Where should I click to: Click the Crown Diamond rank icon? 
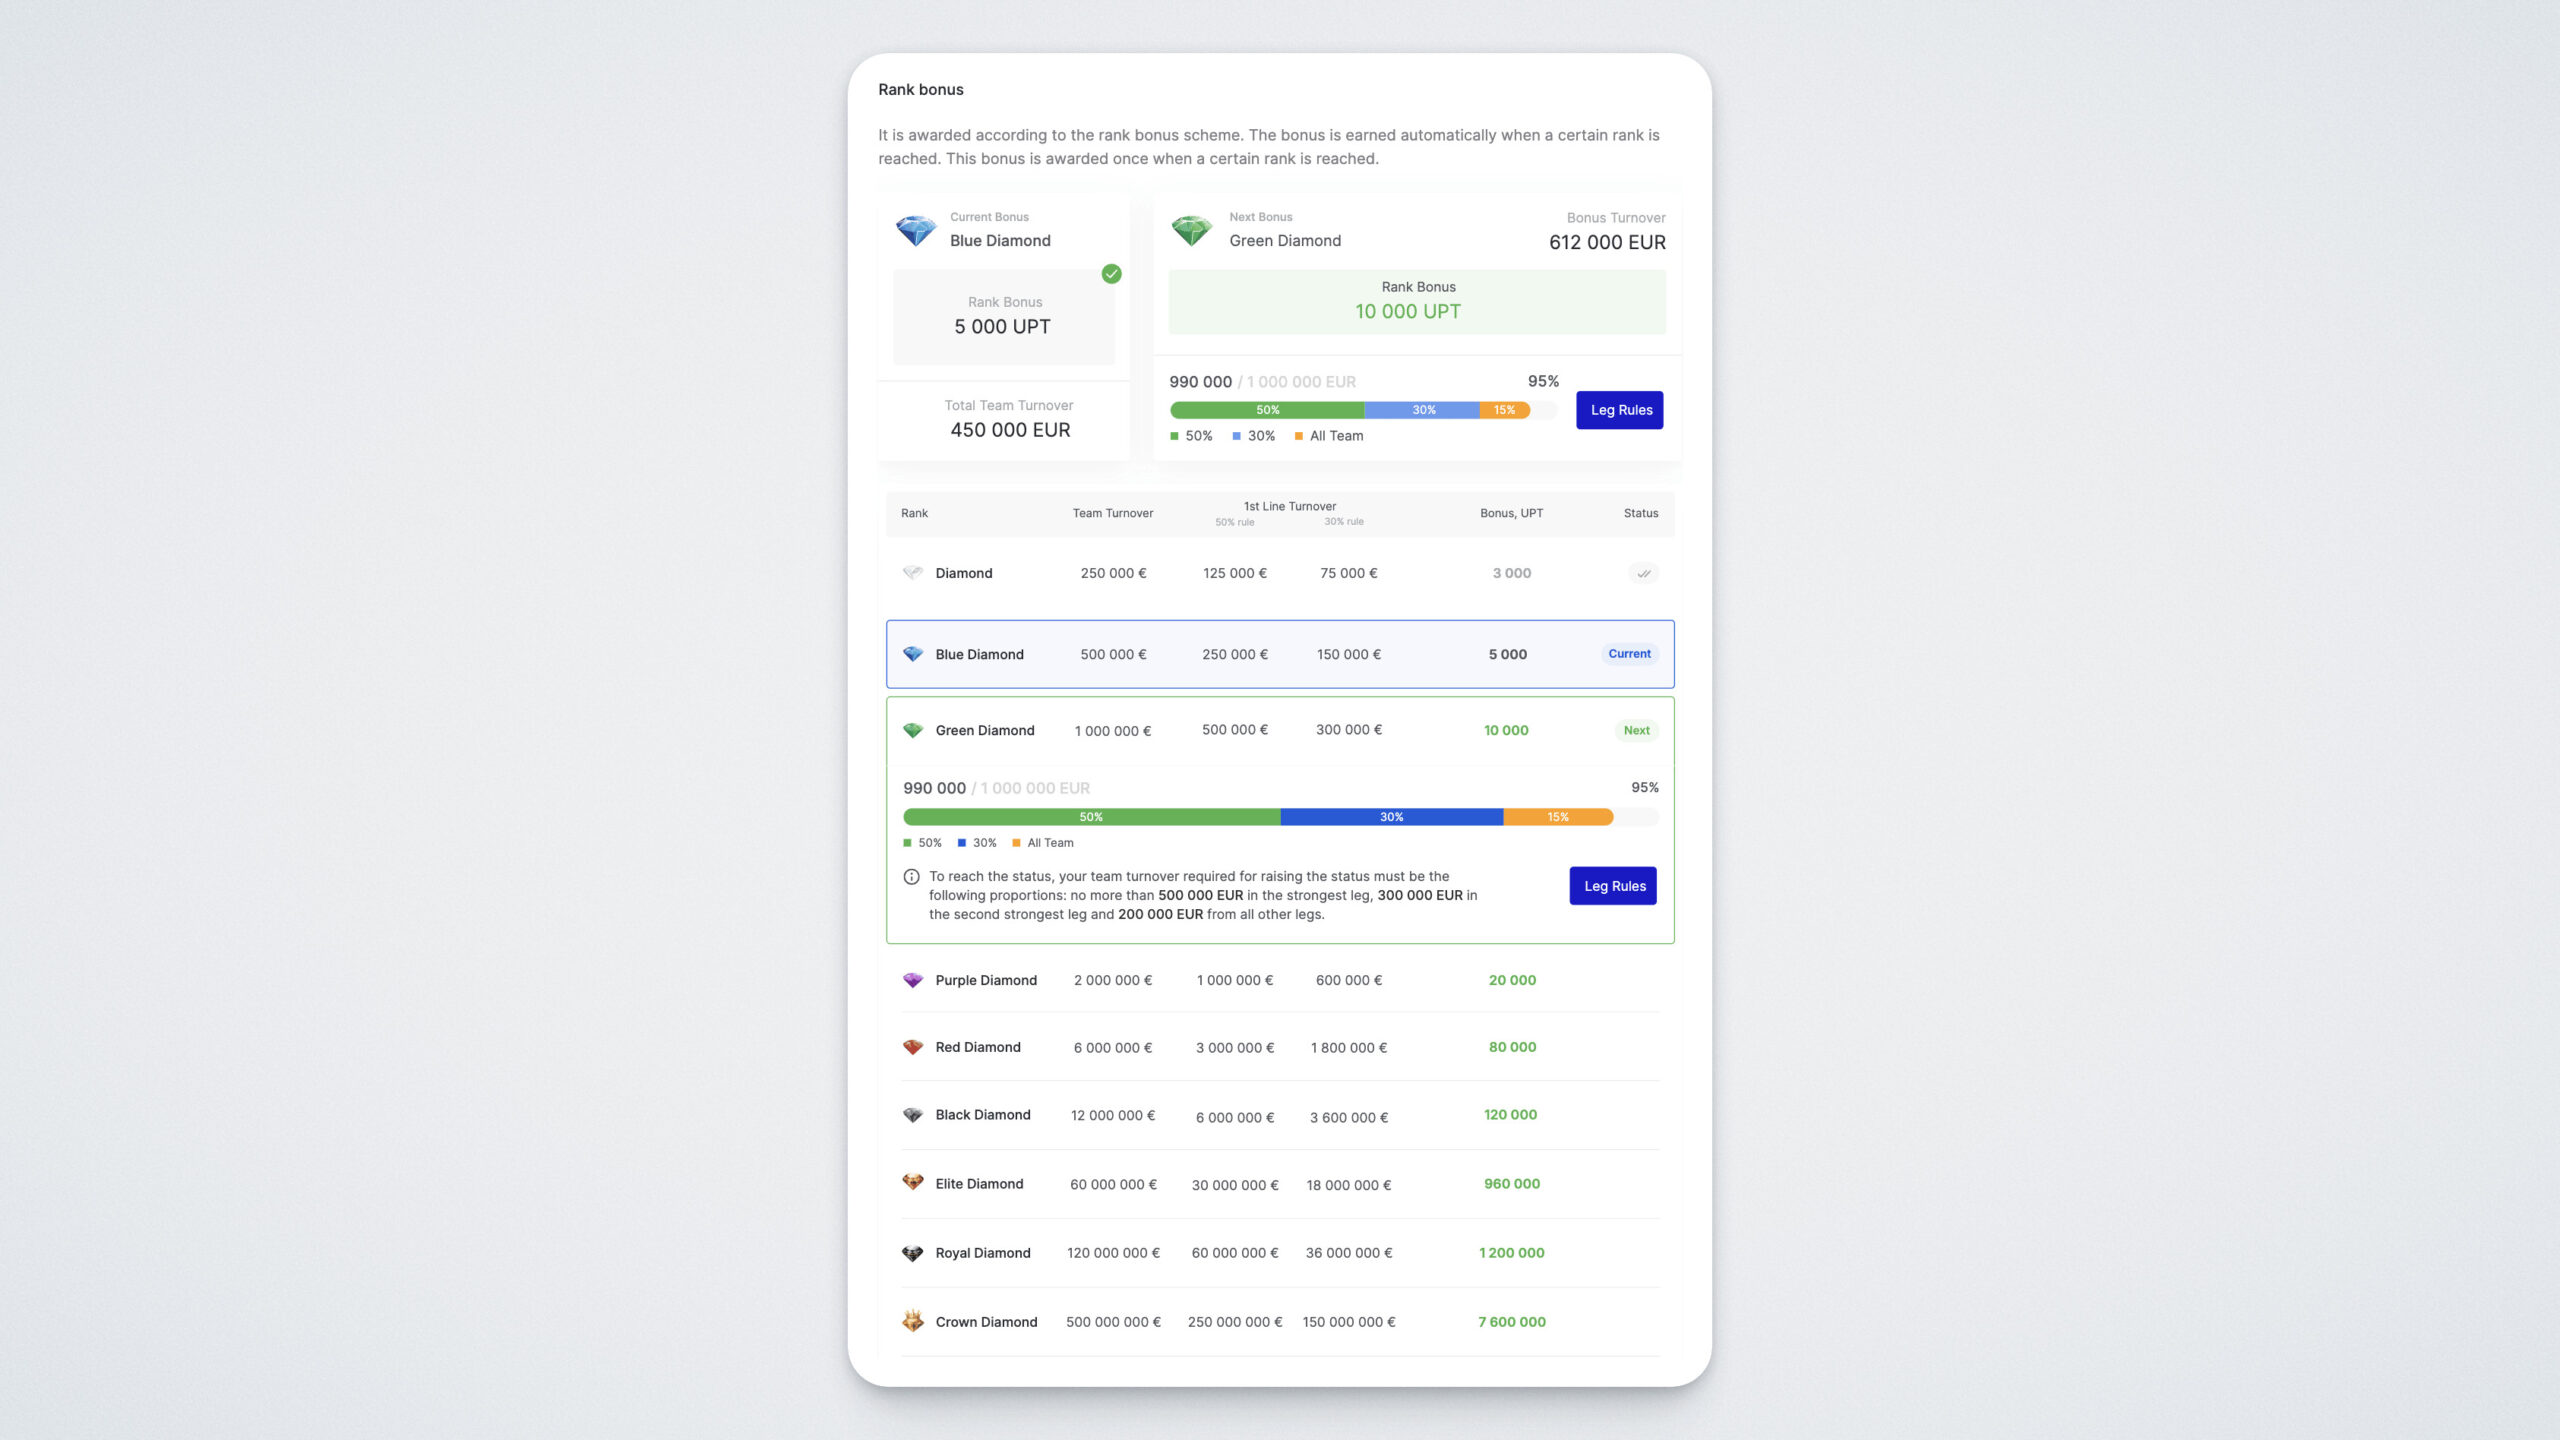pyautogui.click(x=912, y=1321)
